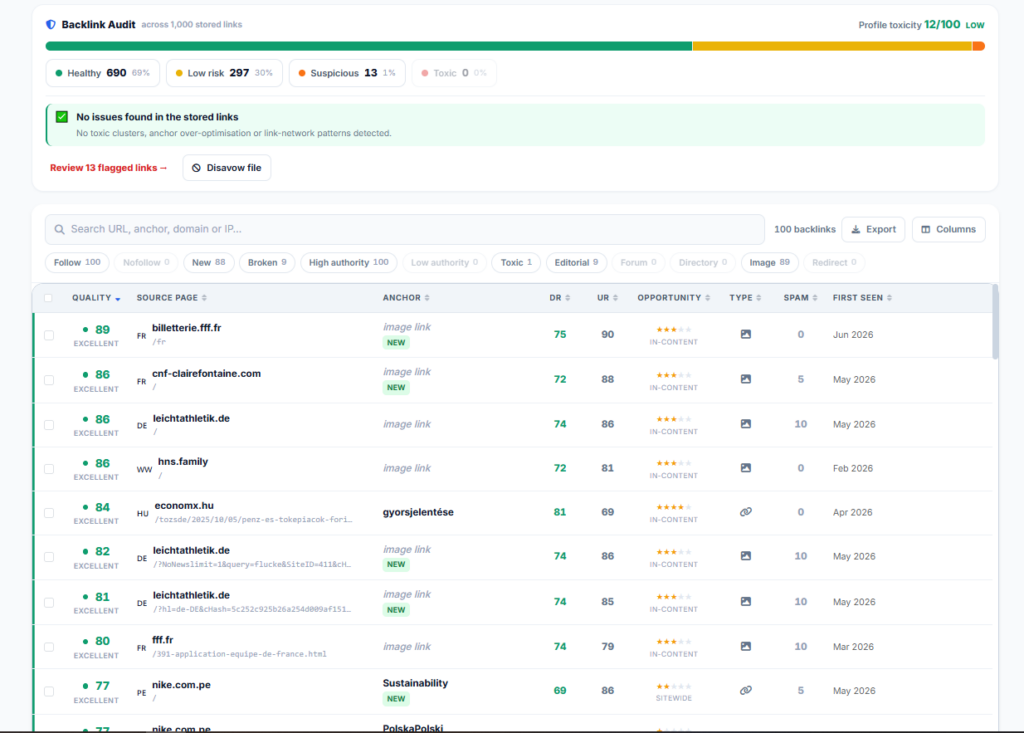Click the Backlink Audit shield icon
Image resolution: width=1024 pixels, height=733 pixels.
[x=50, y=25]
